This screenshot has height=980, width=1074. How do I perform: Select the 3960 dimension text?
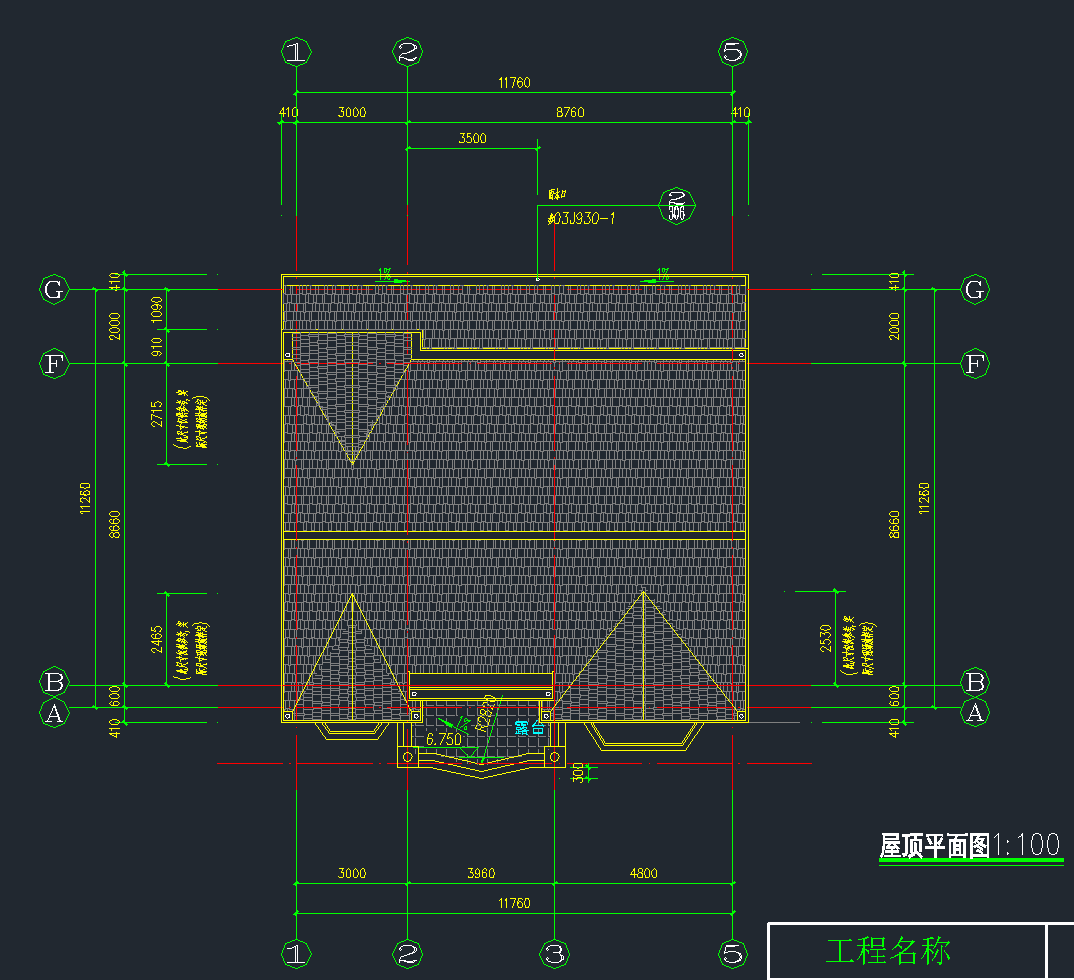[x=481, y=873]
